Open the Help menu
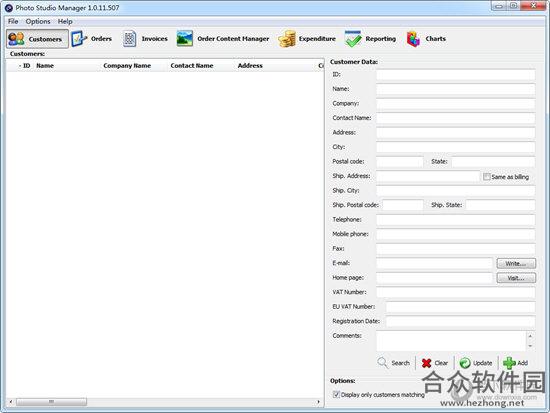The height and width of the screenshot is (413, 550). pos(65,21)
